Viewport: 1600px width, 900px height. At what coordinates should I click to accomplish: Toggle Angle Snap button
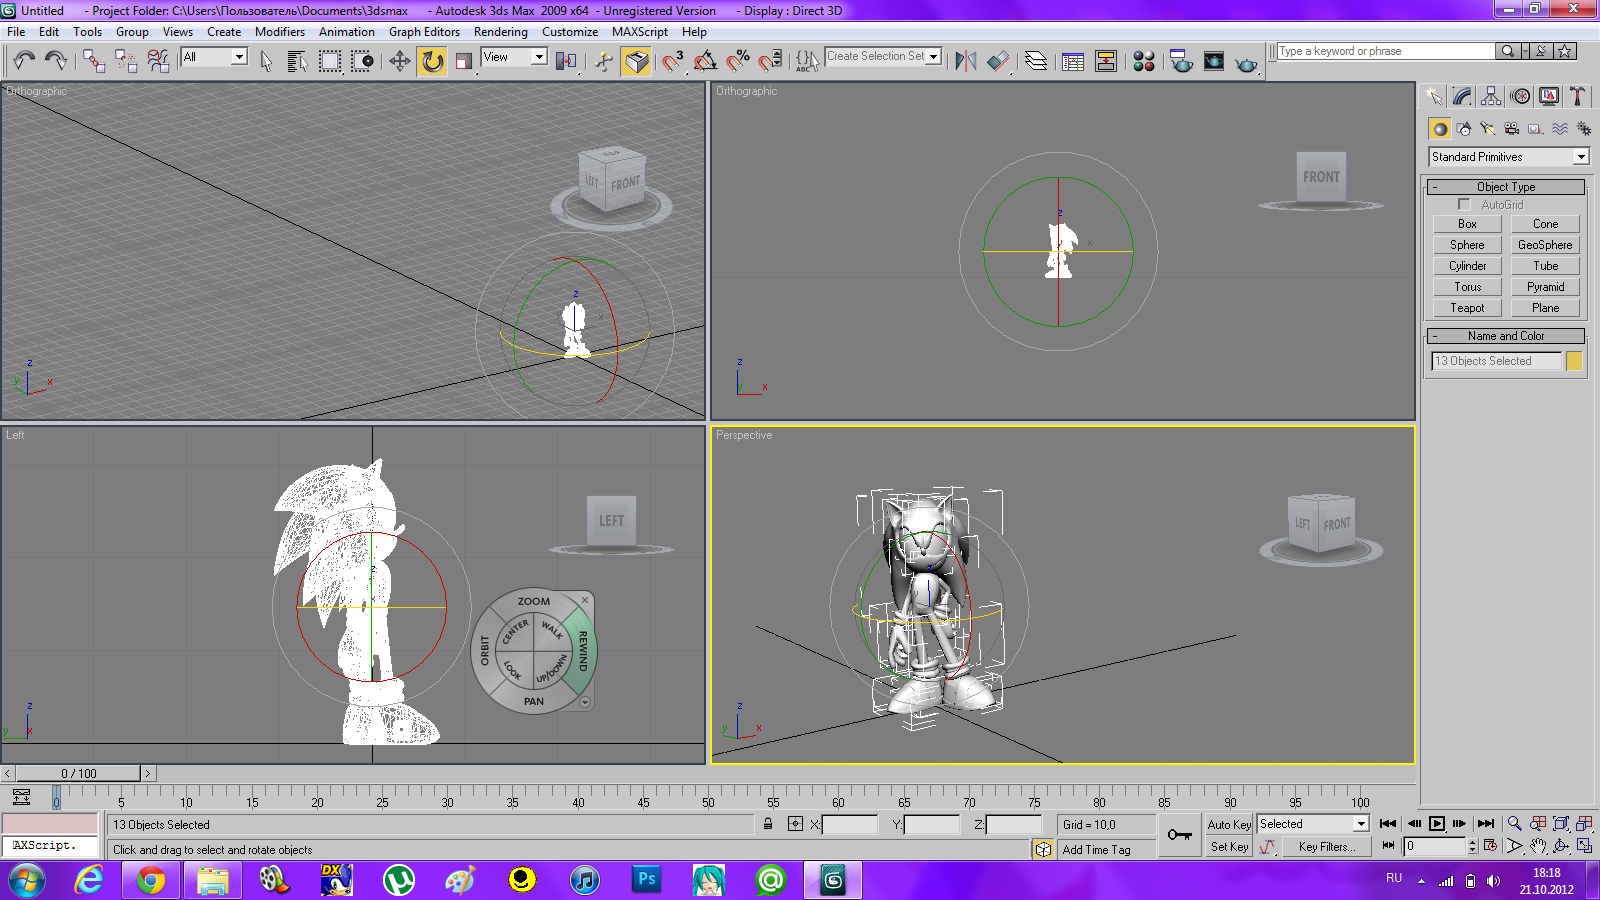coord(705,61)
